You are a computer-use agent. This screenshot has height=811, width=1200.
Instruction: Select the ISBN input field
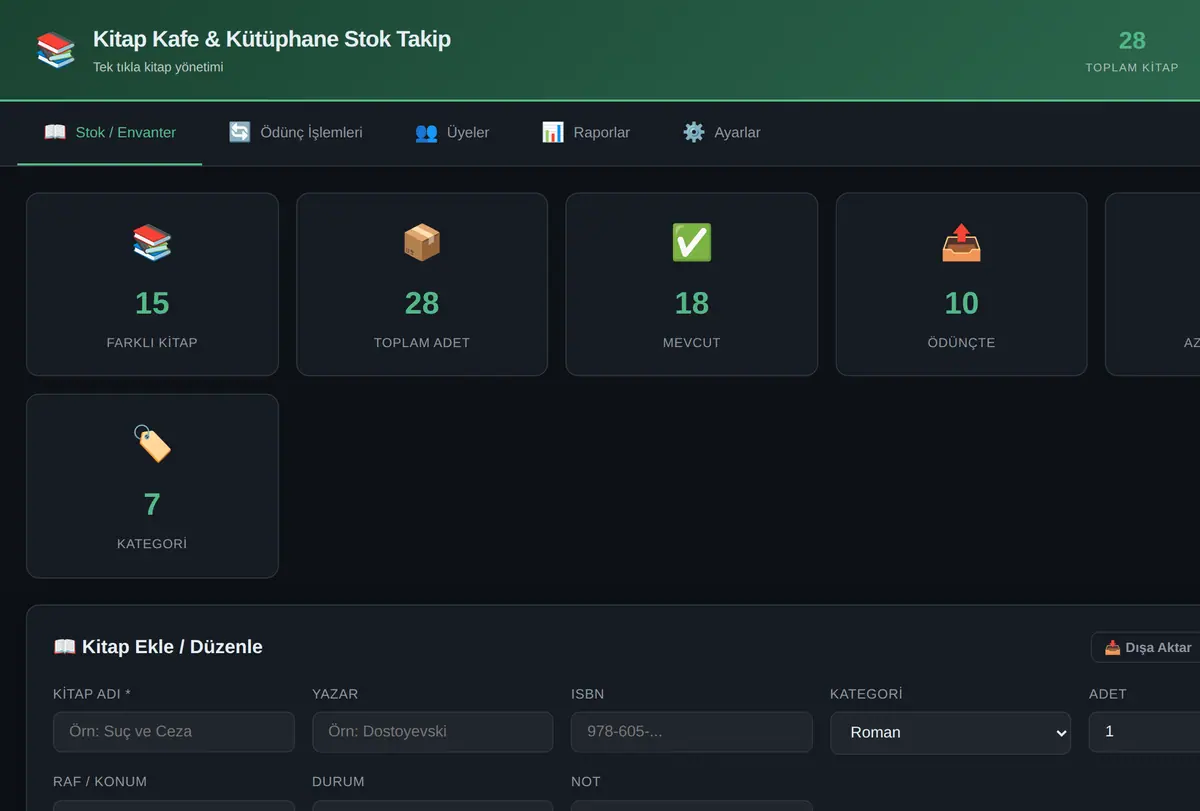point(692,732)
